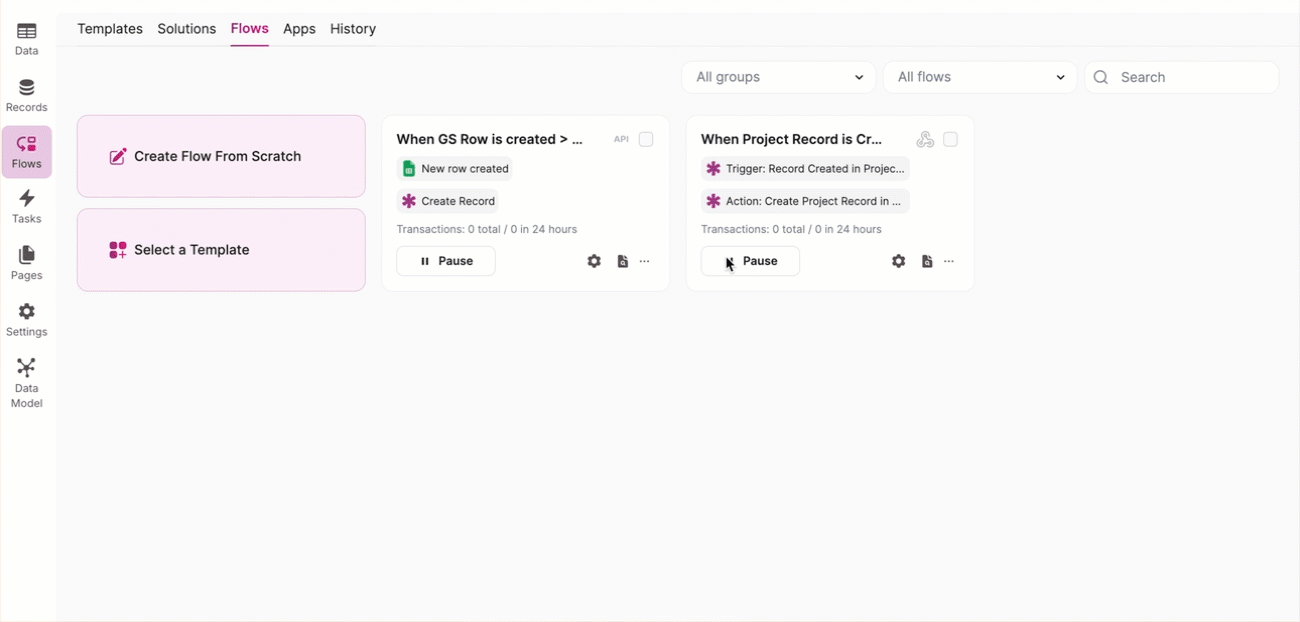Image resolution: width=1300 pixels, height=622 pixels.
Task: Open the Tasks section
Action: (26, 205)
